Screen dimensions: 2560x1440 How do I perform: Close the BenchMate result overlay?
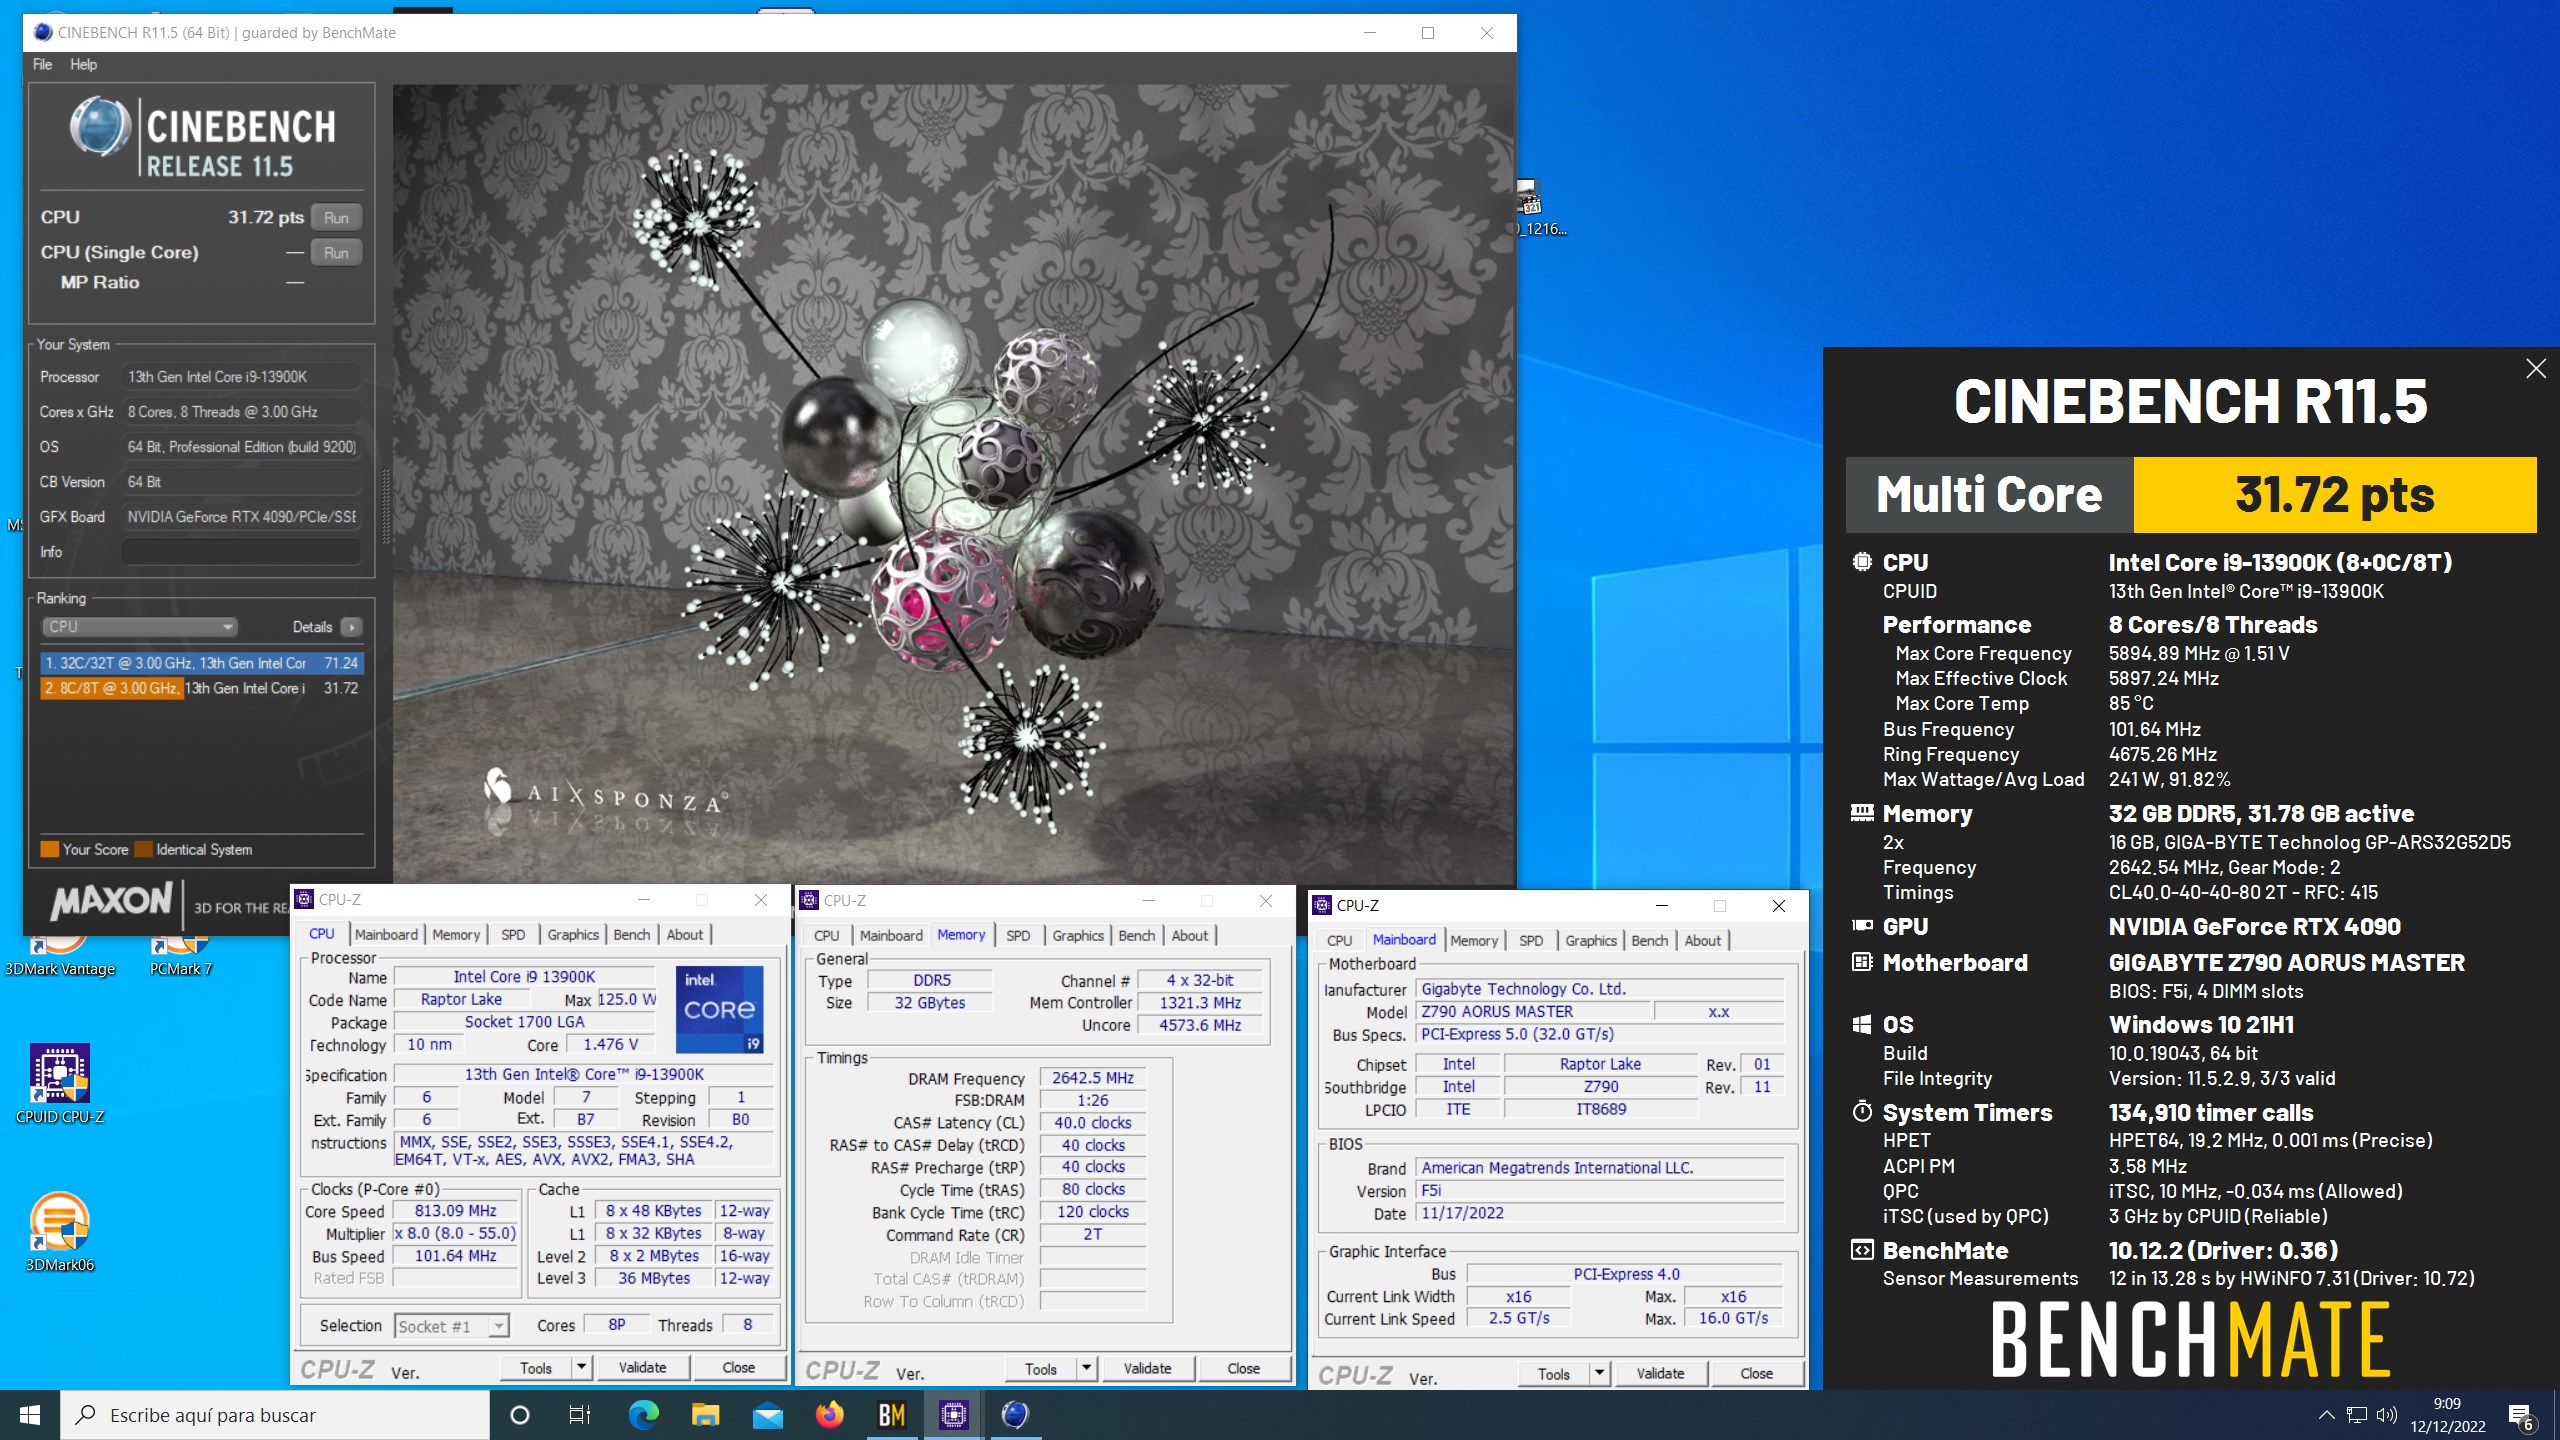[x=2536, y=369]
